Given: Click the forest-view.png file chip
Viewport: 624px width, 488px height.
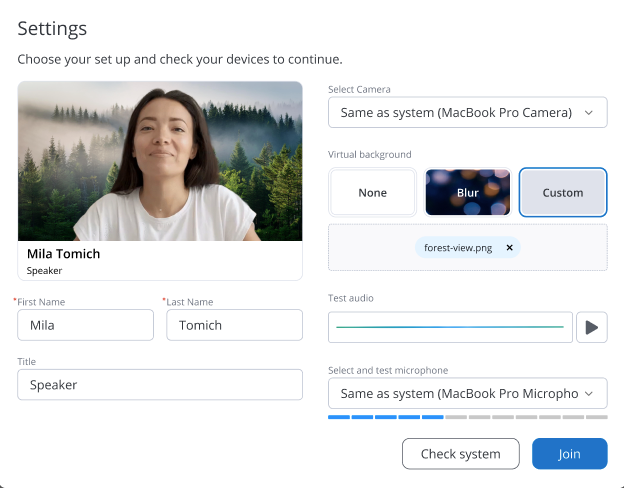Looking at the screenshot, I should [x=460, y=248].
